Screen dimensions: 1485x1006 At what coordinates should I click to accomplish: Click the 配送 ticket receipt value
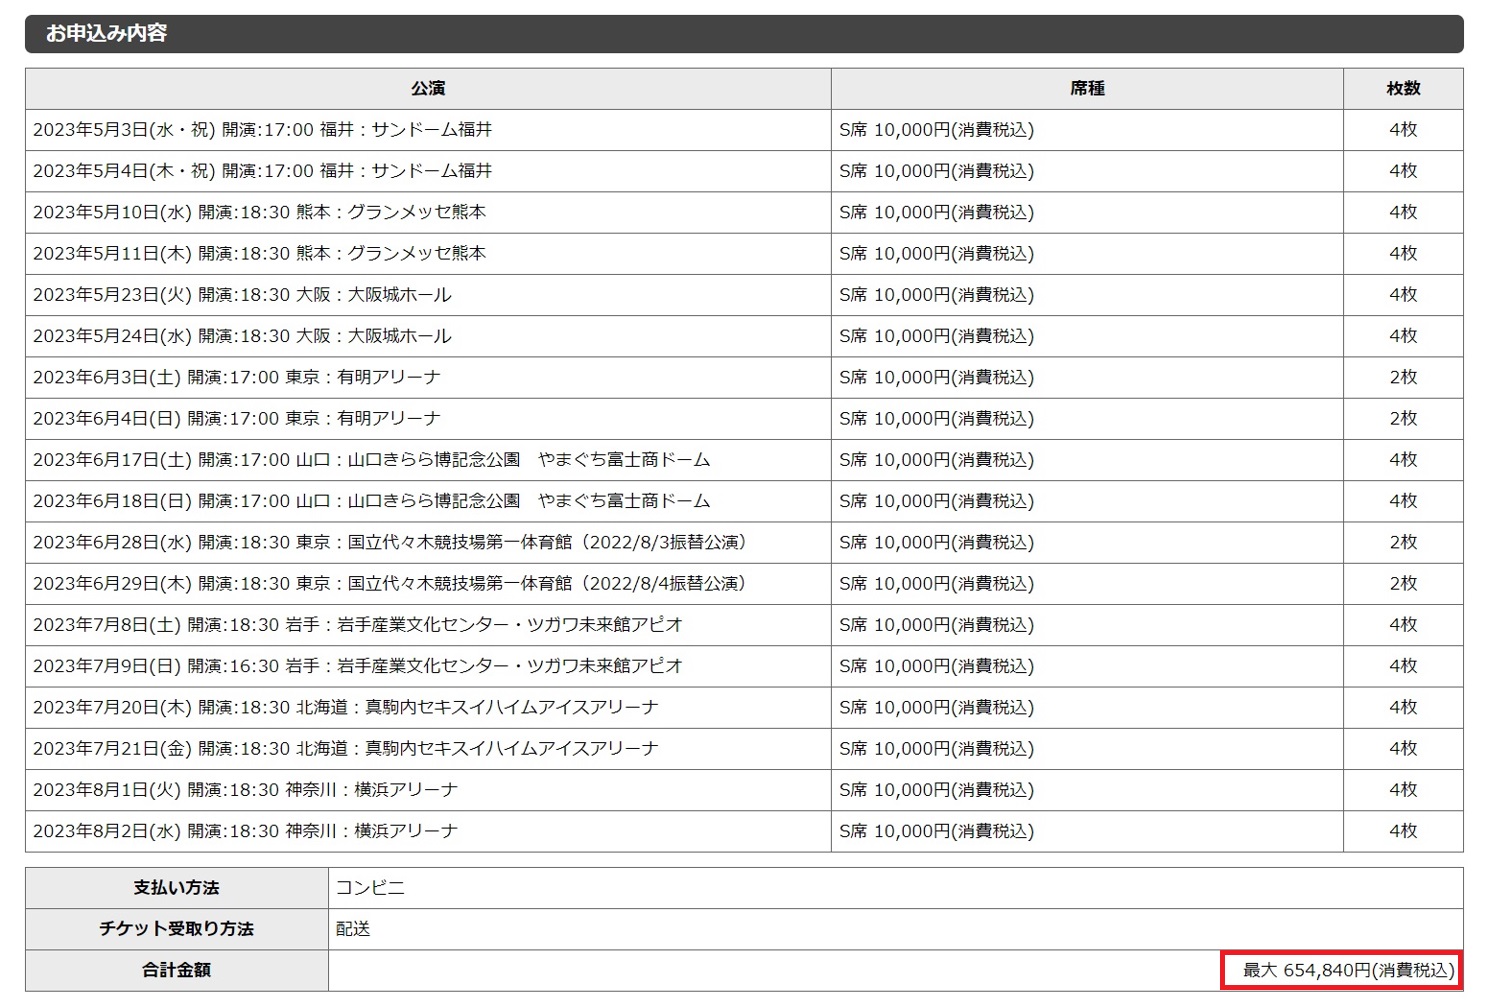click(353, 929)
